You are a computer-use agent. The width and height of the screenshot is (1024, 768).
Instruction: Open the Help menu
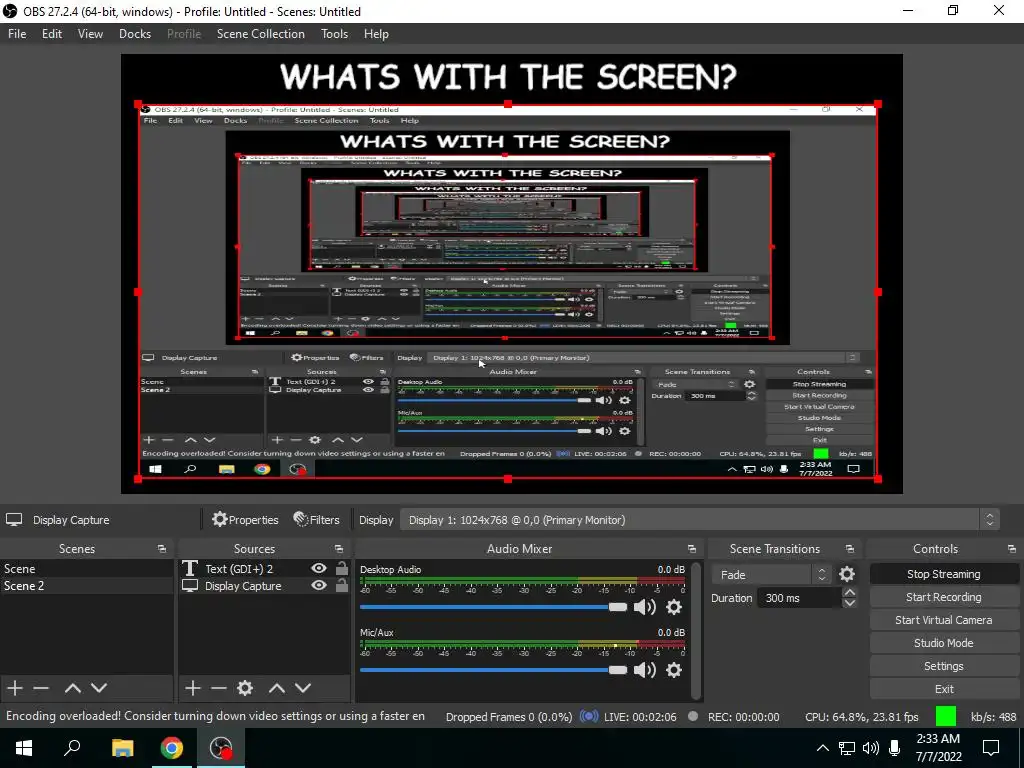tap(376, 34)
